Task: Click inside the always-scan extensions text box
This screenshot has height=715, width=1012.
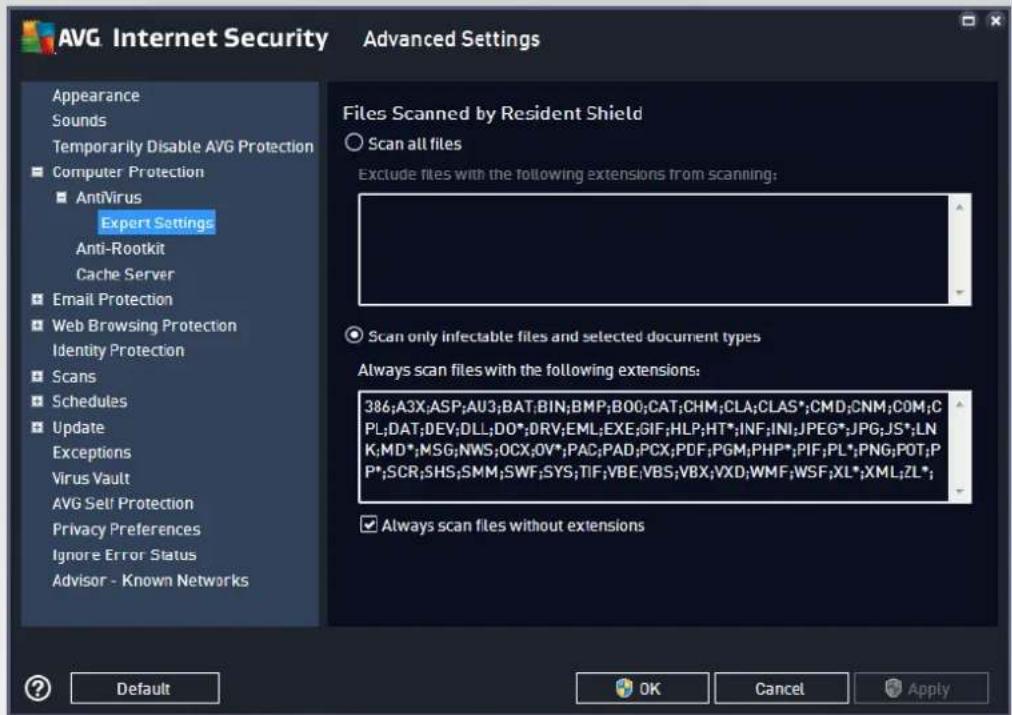Action: point(653,446)
